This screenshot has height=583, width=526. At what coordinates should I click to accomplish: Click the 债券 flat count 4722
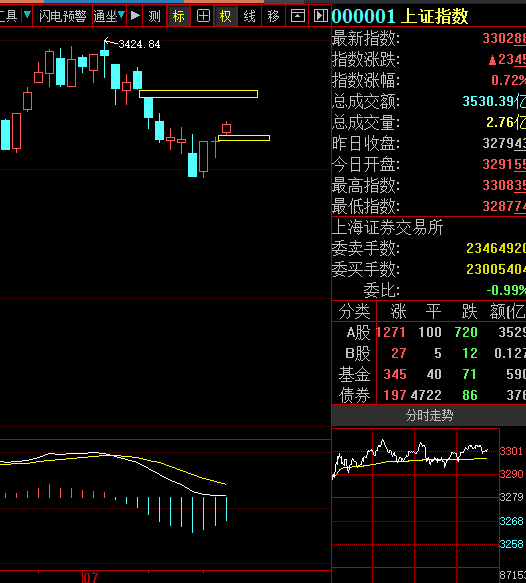(426, 395)
